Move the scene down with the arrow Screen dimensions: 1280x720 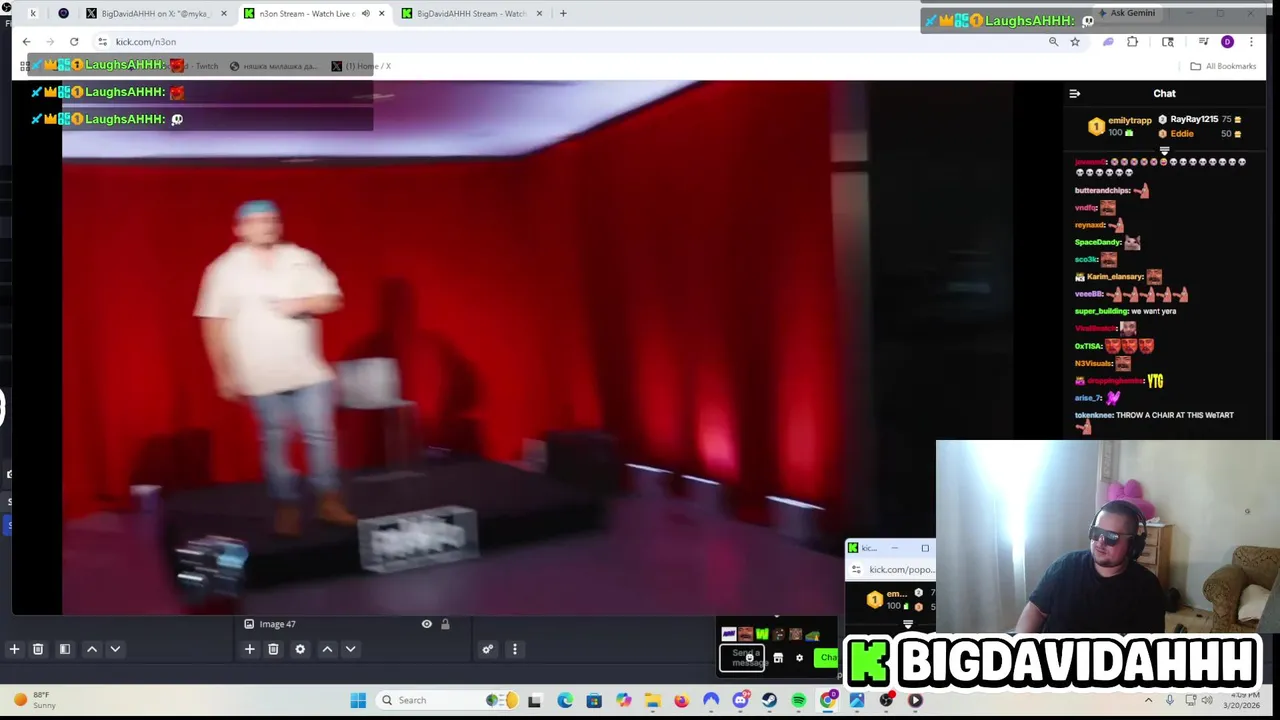(115, 649)
